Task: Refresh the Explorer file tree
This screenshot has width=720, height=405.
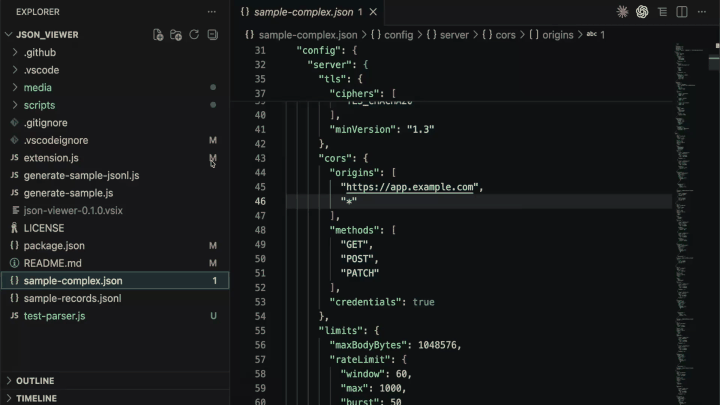Action: pyautogui.click(x=194, y=35)
